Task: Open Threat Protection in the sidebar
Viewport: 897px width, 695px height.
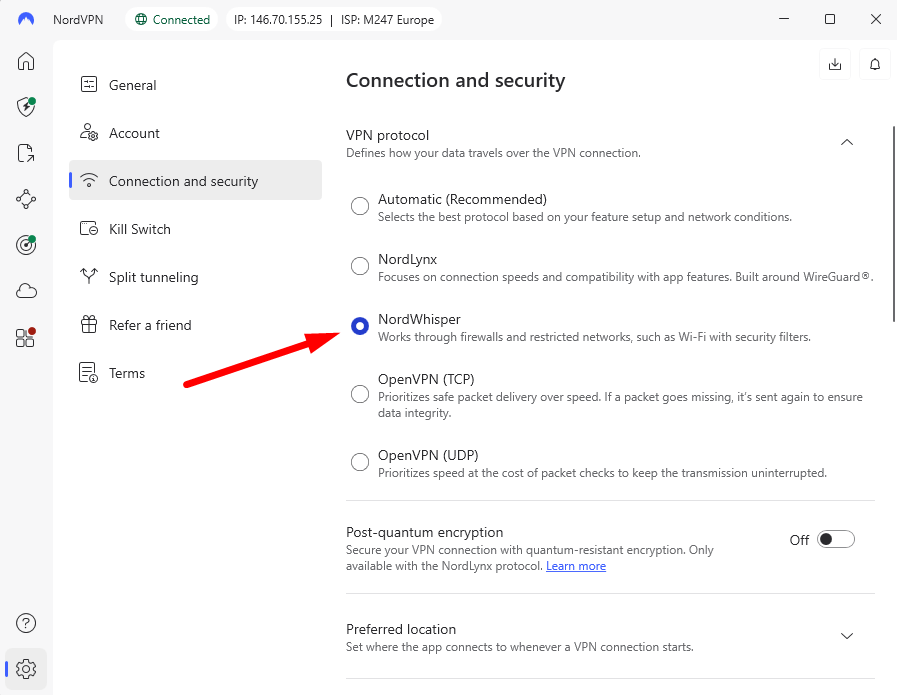Action: pos(25,107)
